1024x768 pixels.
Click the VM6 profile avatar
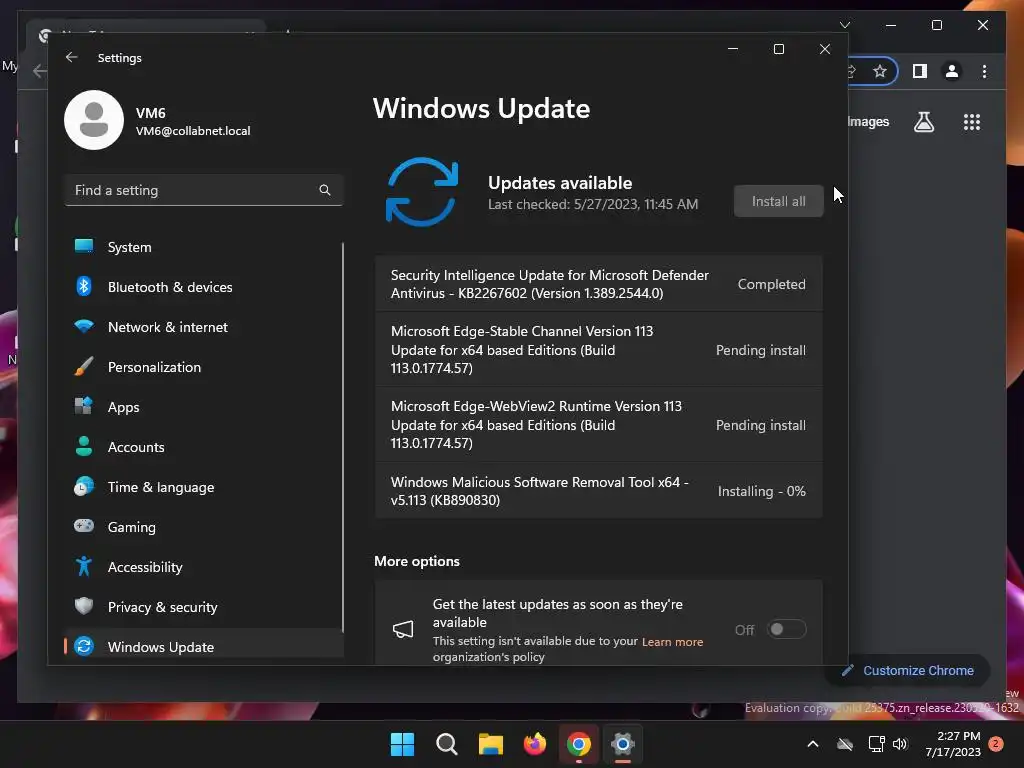tap(94, 120)
